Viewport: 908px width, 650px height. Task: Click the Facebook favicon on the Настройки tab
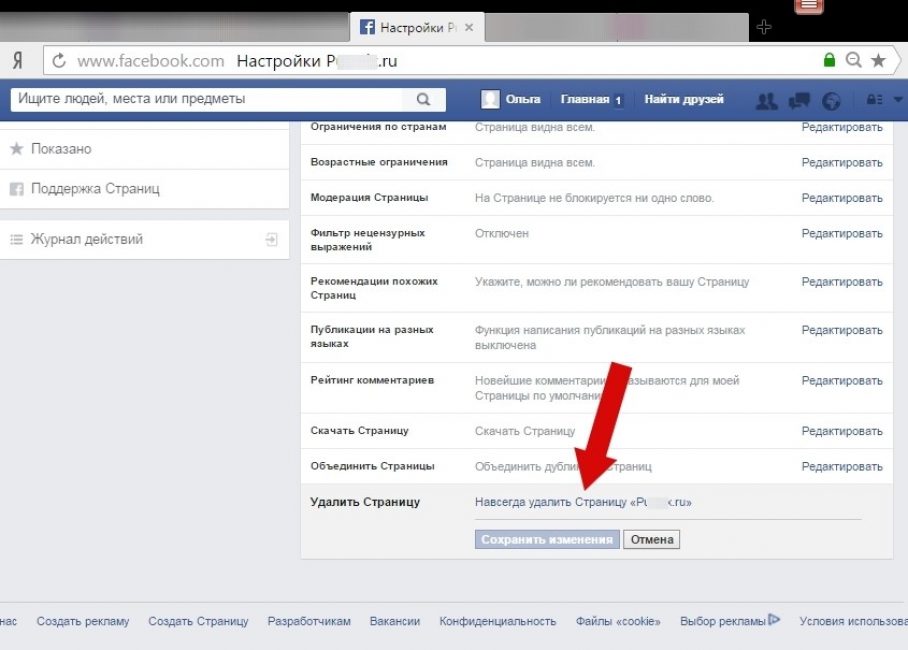(x=367, y=27)
